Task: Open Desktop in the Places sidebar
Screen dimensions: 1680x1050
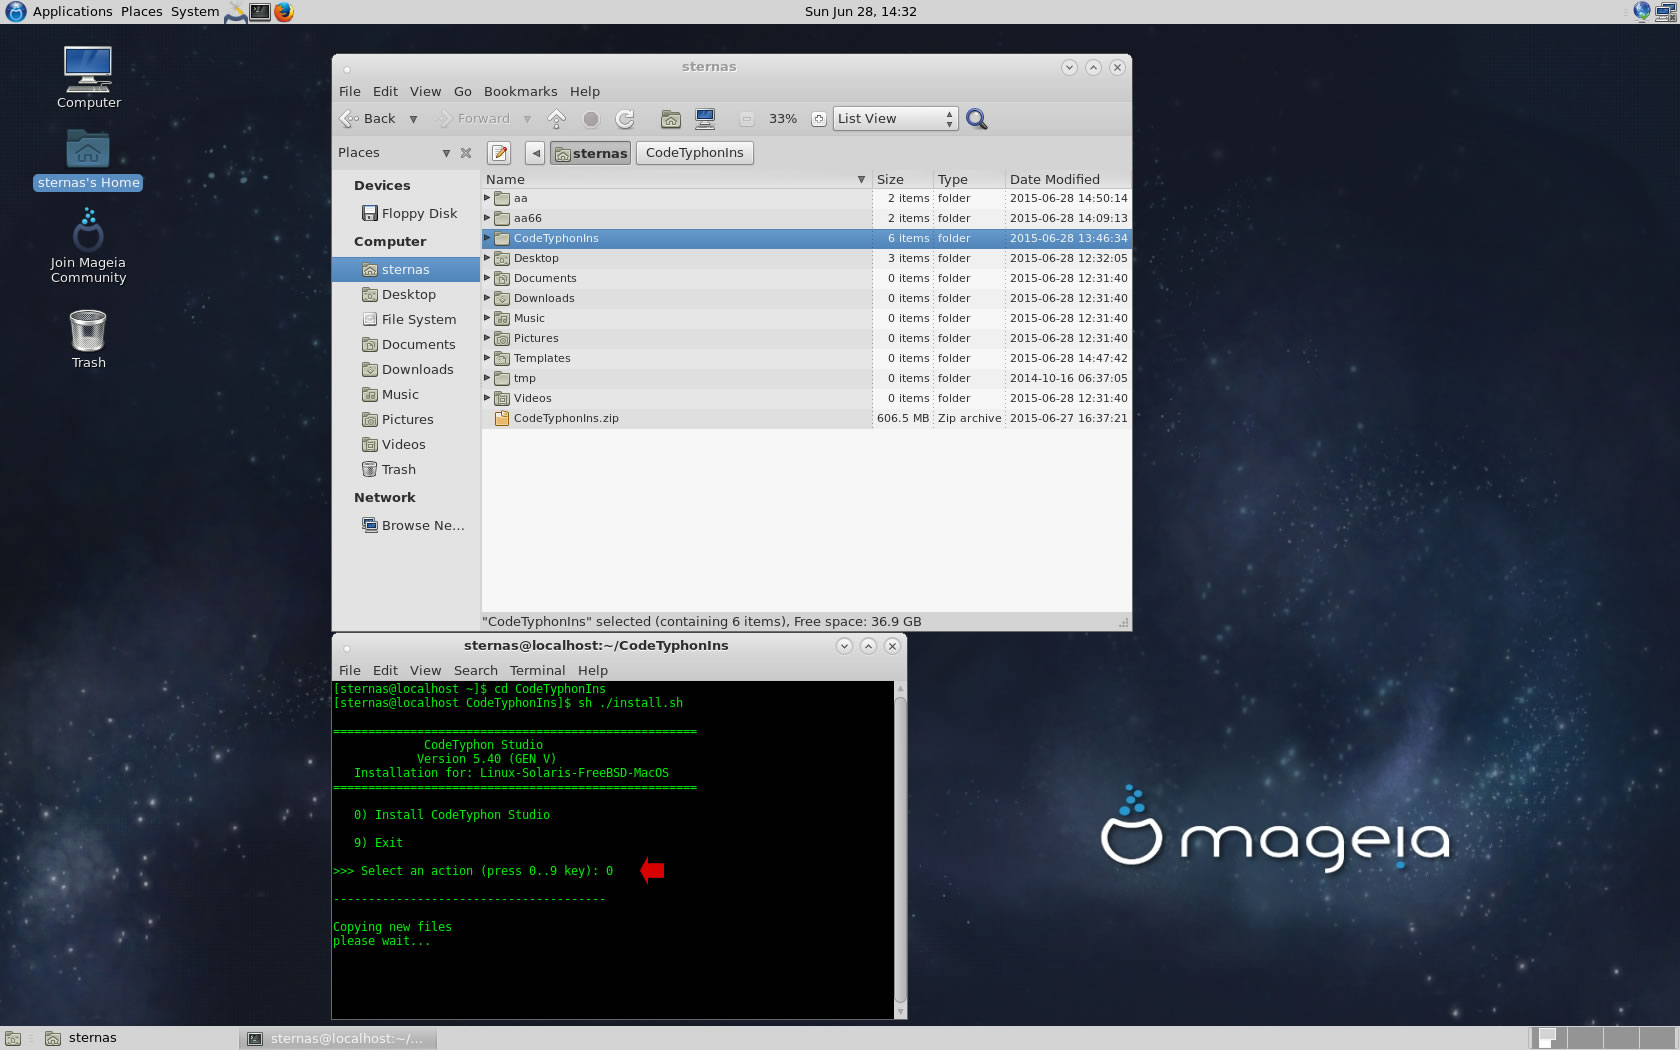Action: pos(408,294)
